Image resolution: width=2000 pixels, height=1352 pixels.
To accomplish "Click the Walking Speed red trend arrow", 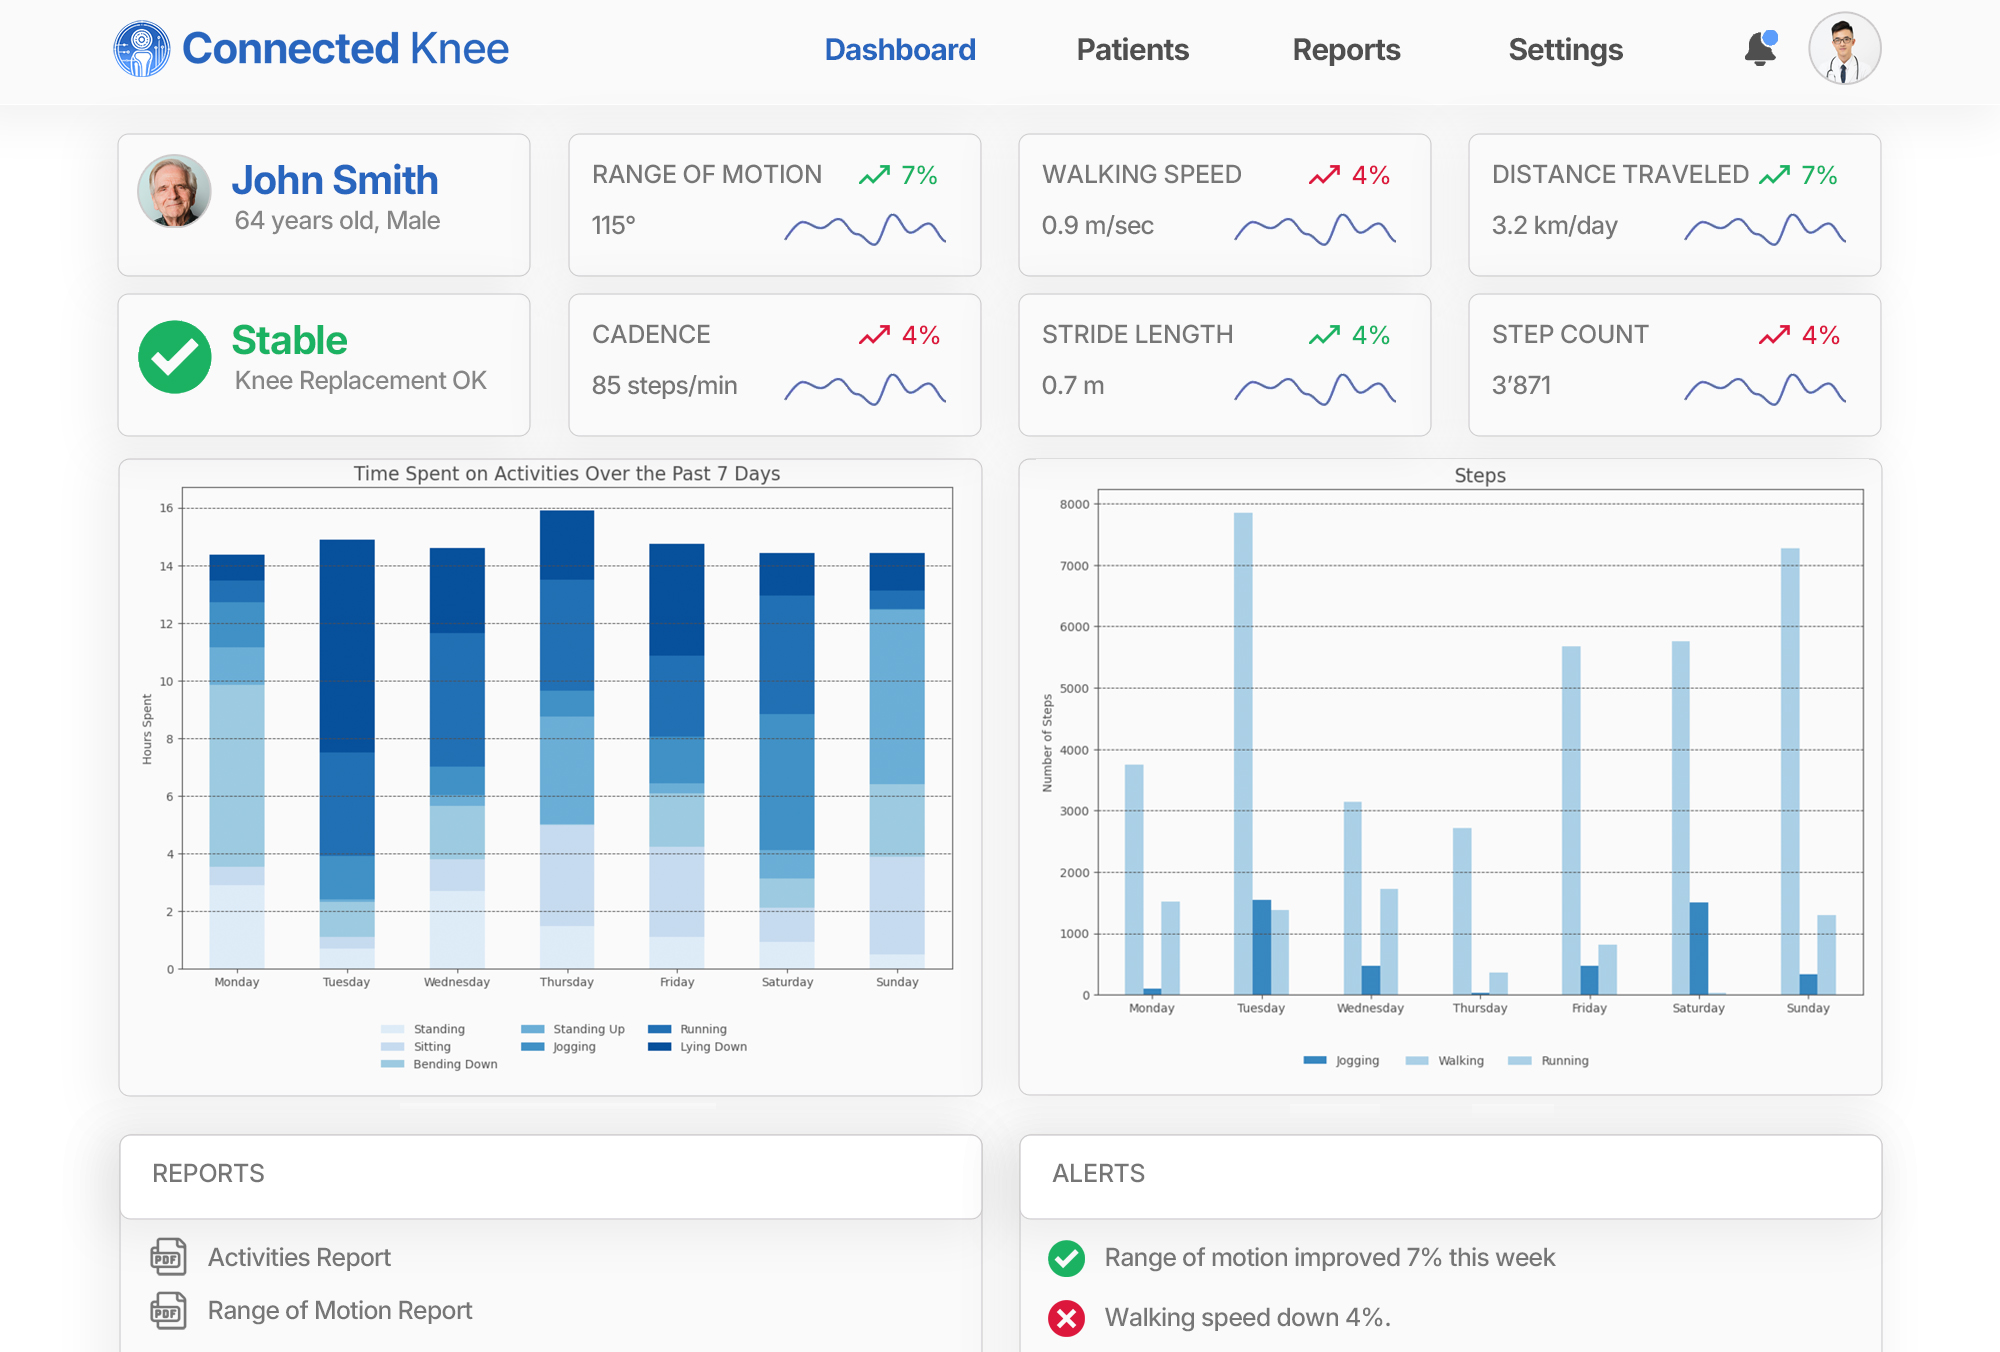I will (1324, 176).
